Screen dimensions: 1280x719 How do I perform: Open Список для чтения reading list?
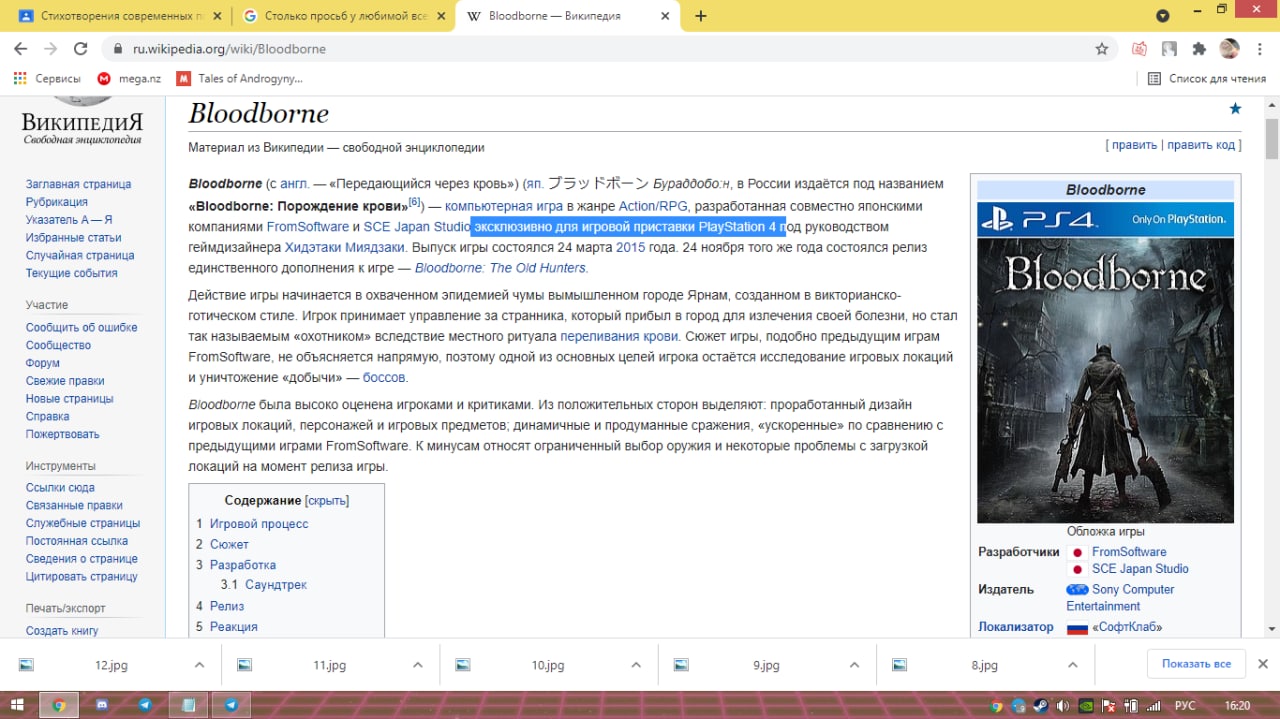coord(1206,78)
